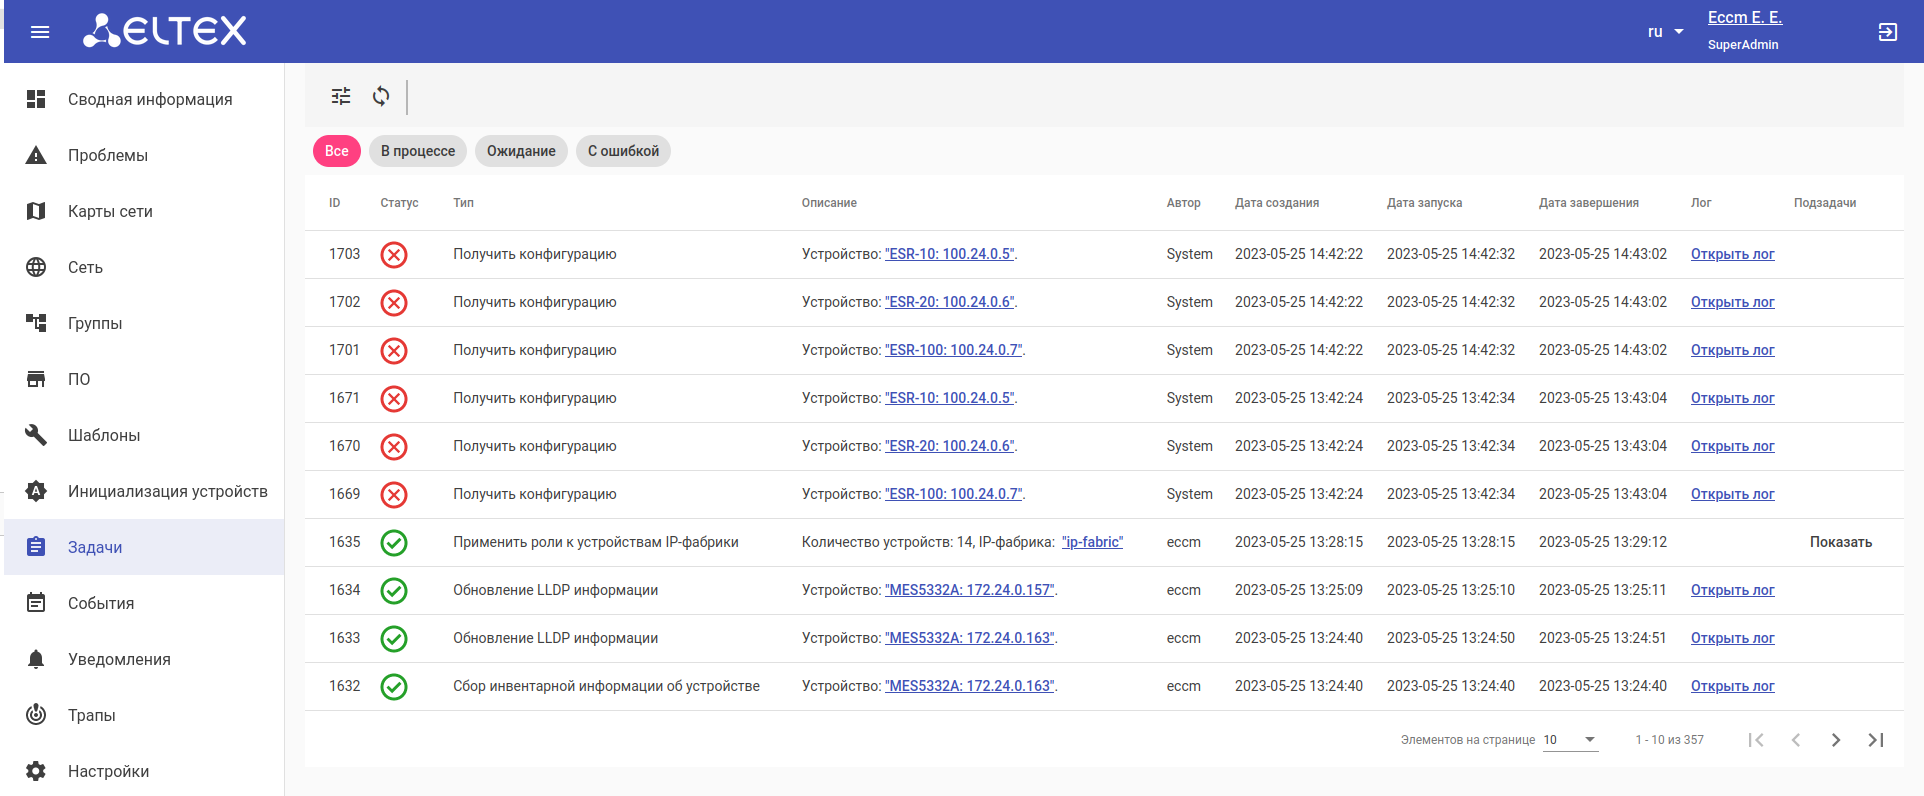Click failed status icon of task 1703
Image resolution: width=1924 pixels, height=796 pixels.
tap(394, 255)
